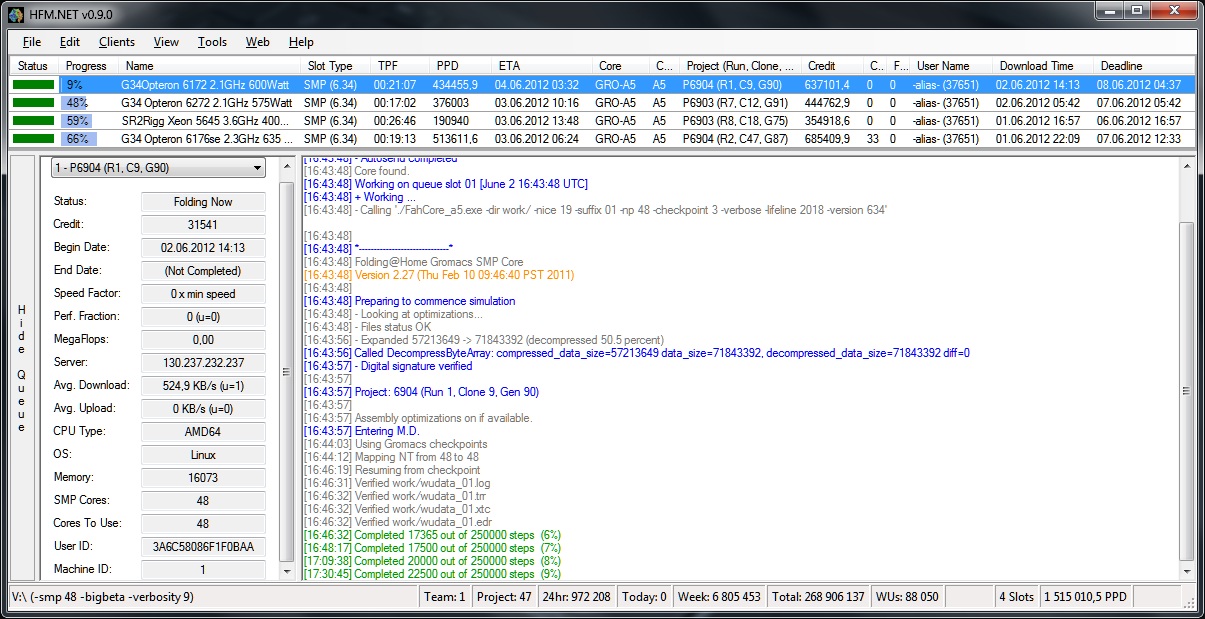Click green status indicator of Opteron 6176se row
The image size is (1205, 619).
[x=33, y=139]
